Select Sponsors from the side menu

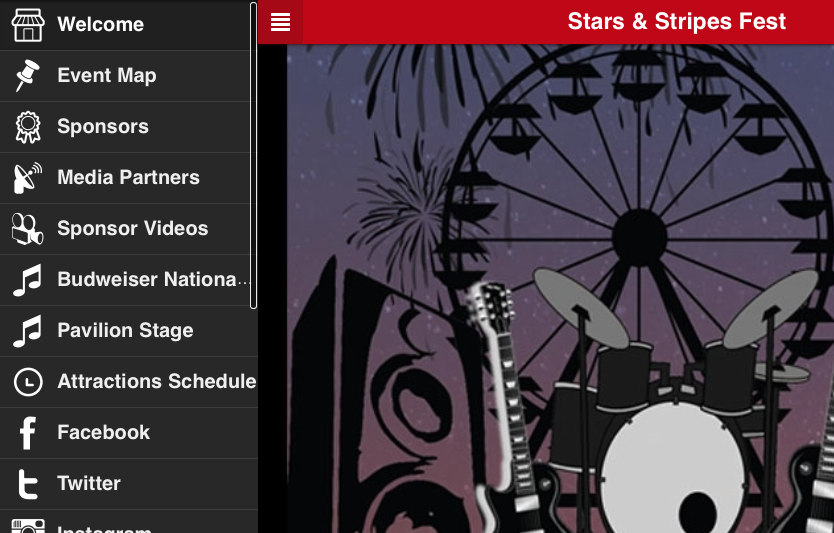(129, 127)
